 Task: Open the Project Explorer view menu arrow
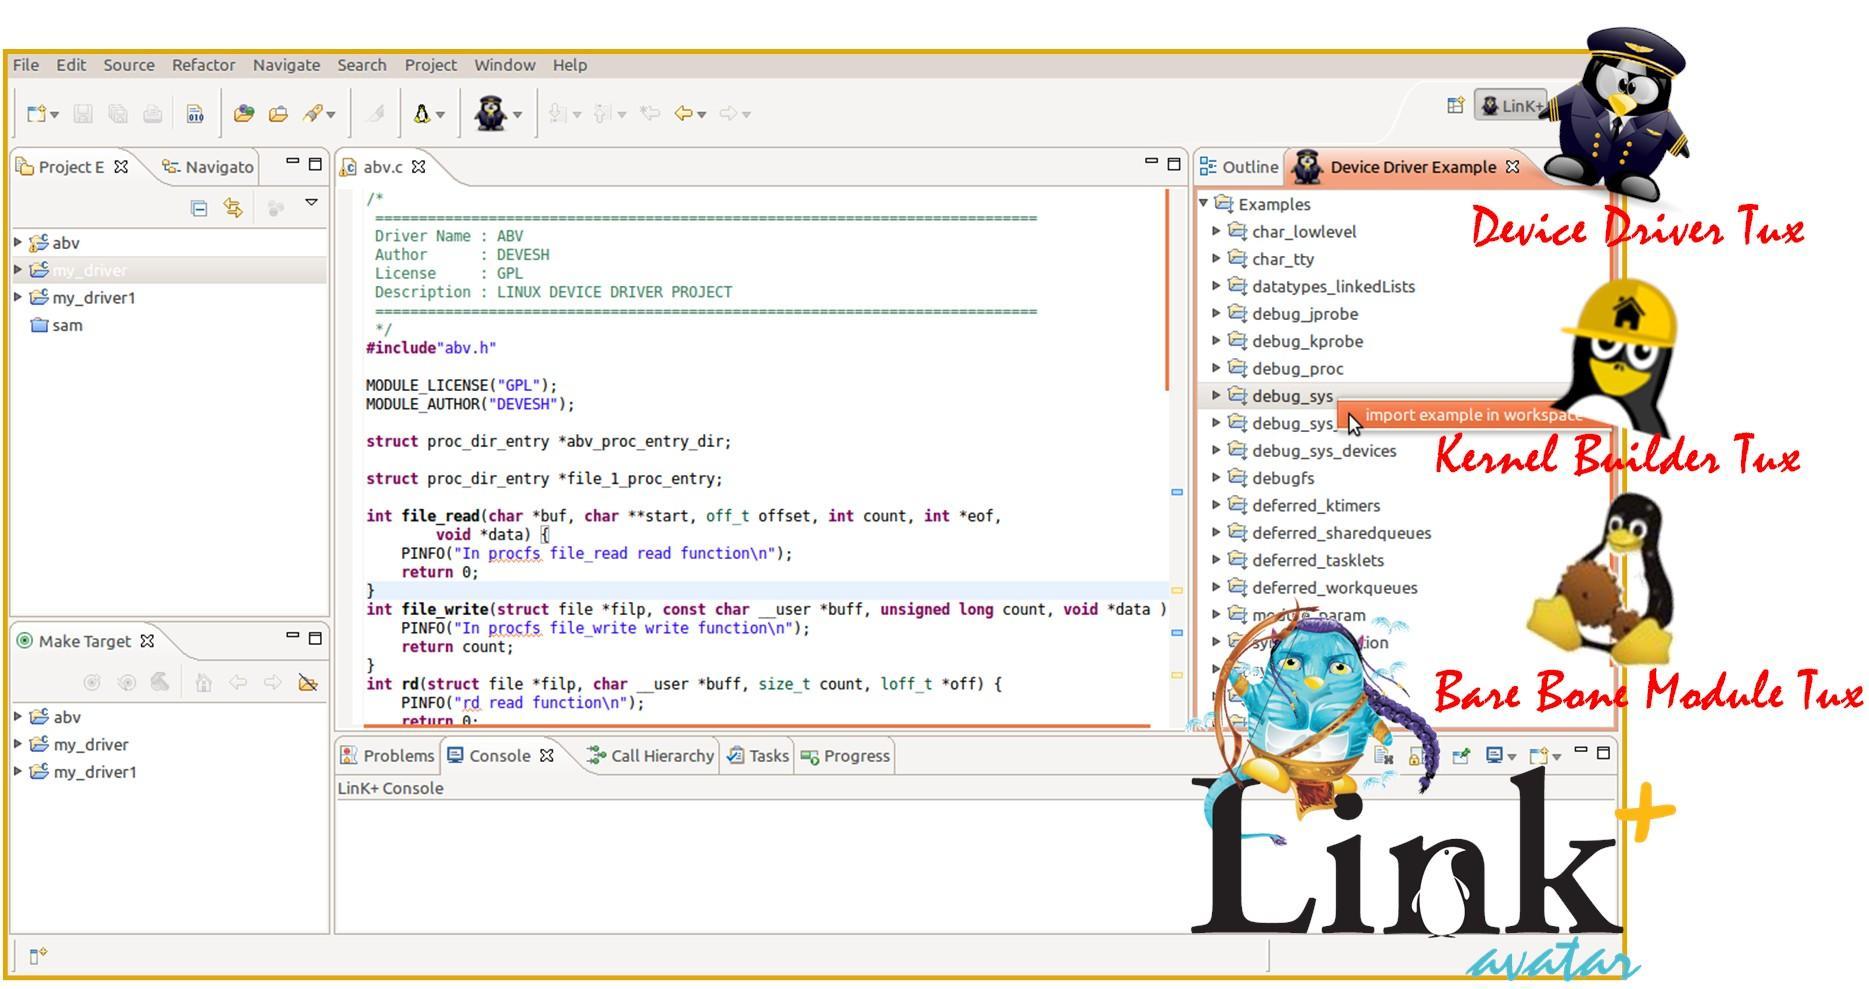pos(312,203)
